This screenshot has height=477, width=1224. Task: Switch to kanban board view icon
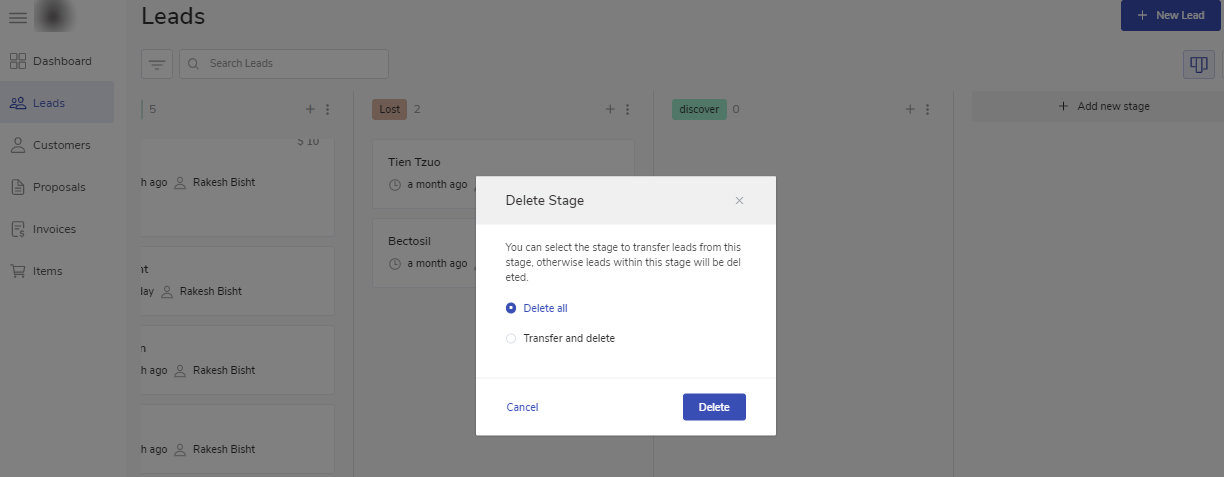(1198, 65)
